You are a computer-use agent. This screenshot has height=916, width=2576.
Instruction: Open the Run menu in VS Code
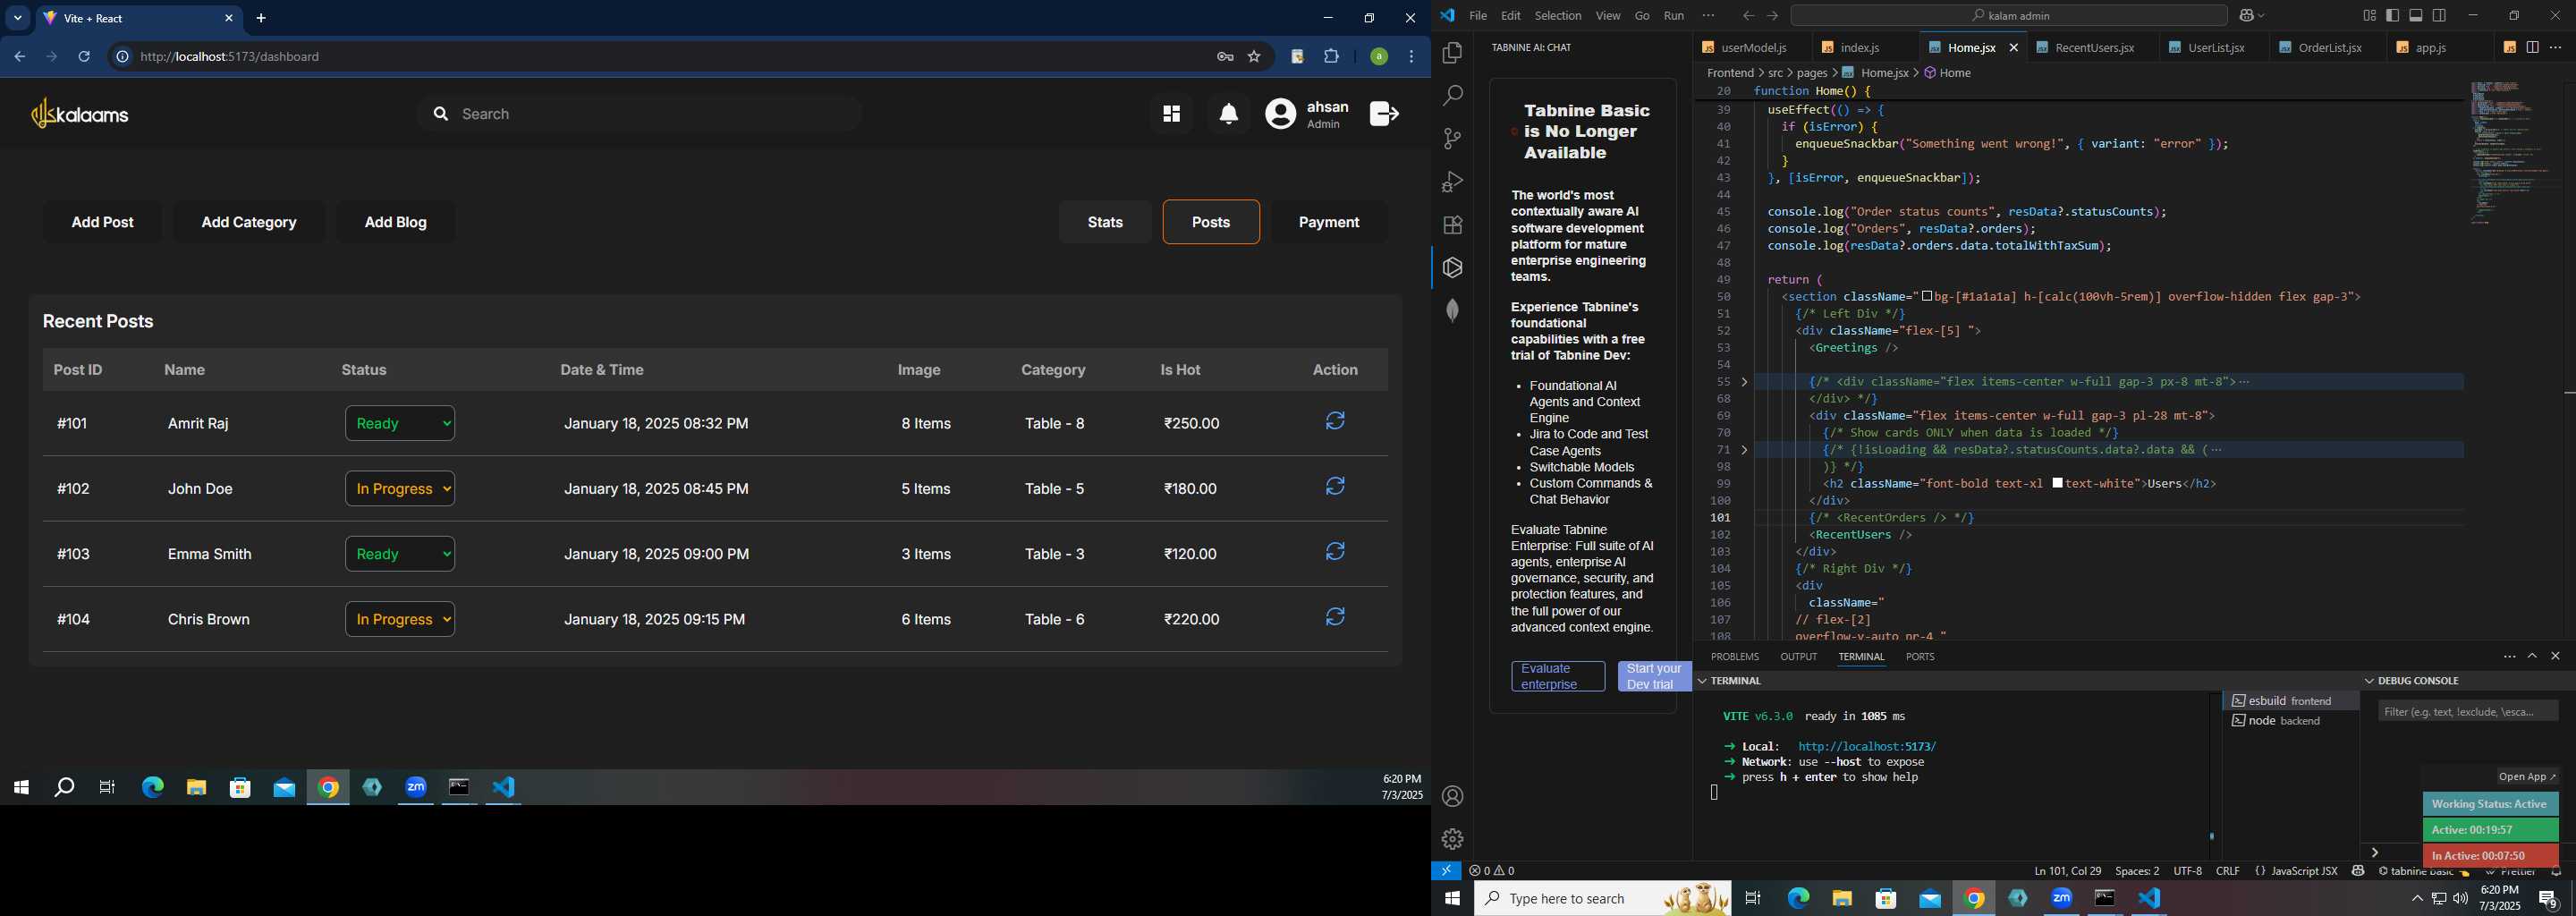(1674, 15)
